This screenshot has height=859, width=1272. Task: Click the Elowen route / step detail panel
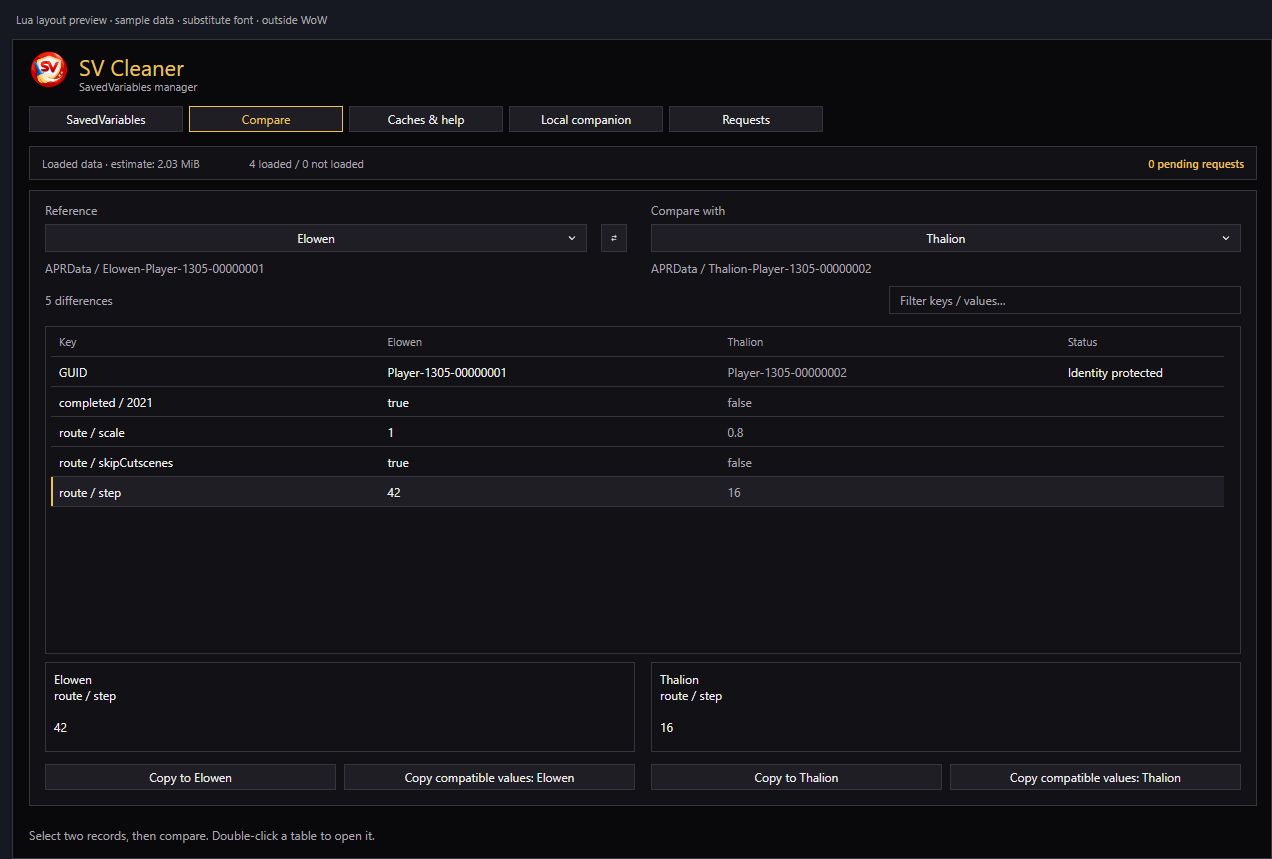(340, 707)
